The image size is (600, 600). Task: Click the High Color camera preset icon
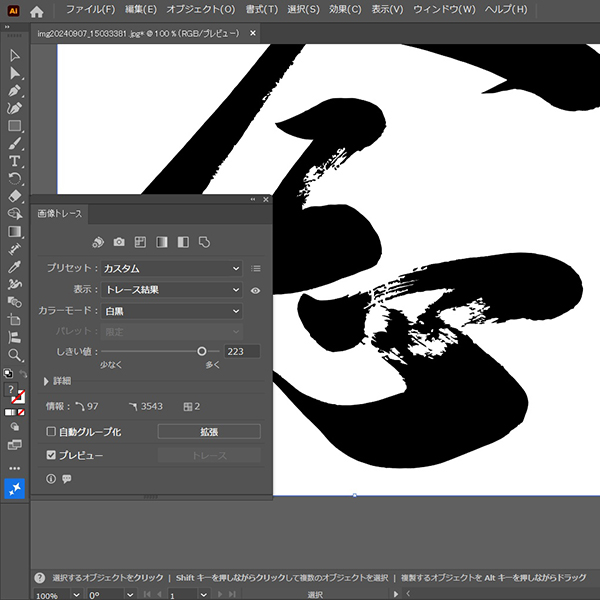pyautogui.click(x=119, y=242)
